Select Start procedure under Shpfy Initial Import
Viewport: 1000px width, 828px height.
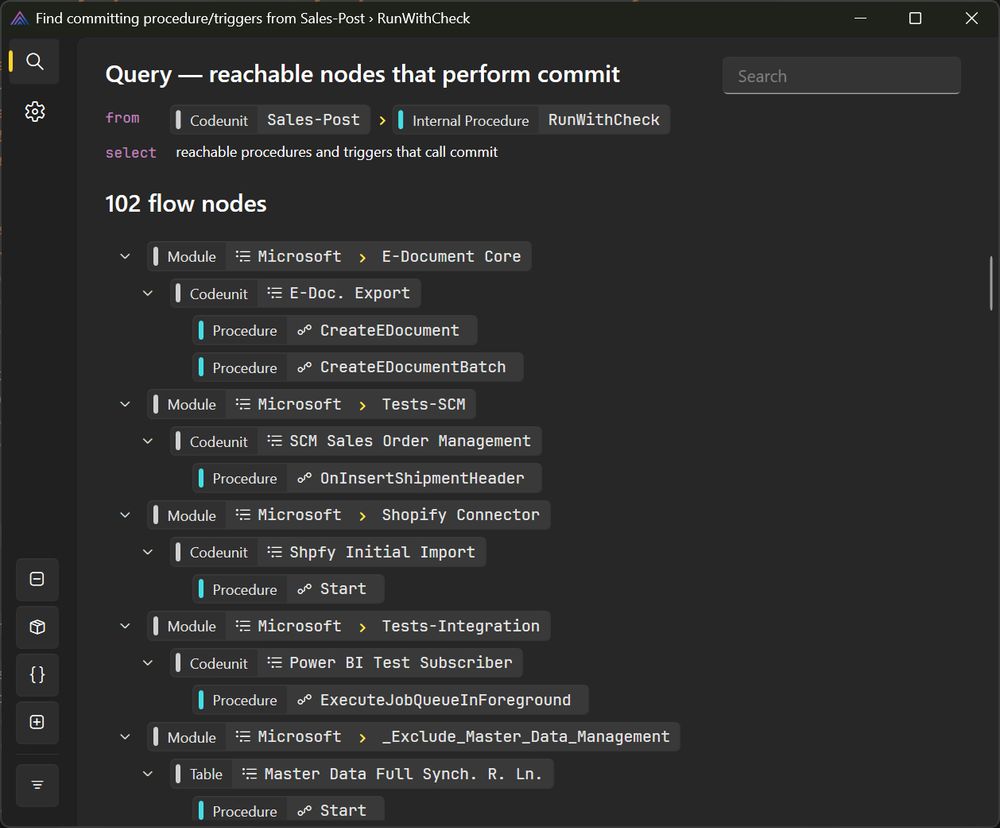tap(288, 589)
